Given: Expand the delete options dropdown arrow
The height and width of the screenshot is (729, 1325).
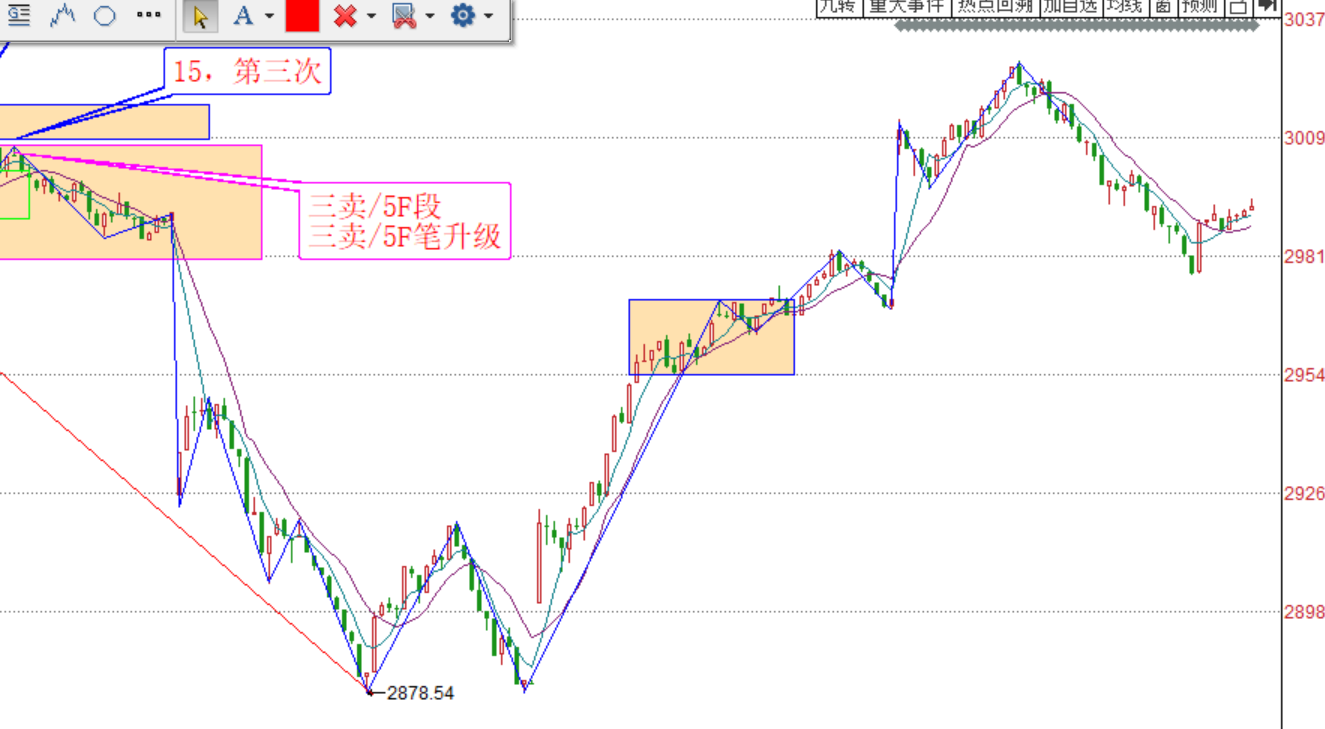Looking at the screenshot, I should pyautogui.click(x=371, y=17).
